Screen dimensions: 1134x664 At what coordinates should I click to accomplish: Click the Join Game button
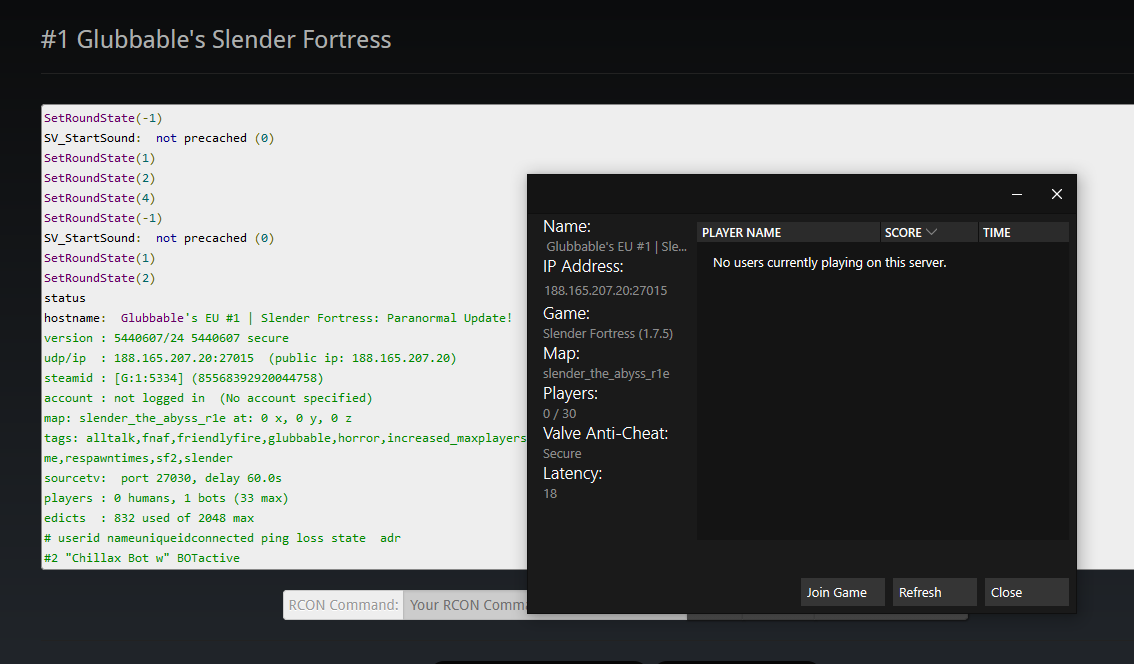[843, 592]
